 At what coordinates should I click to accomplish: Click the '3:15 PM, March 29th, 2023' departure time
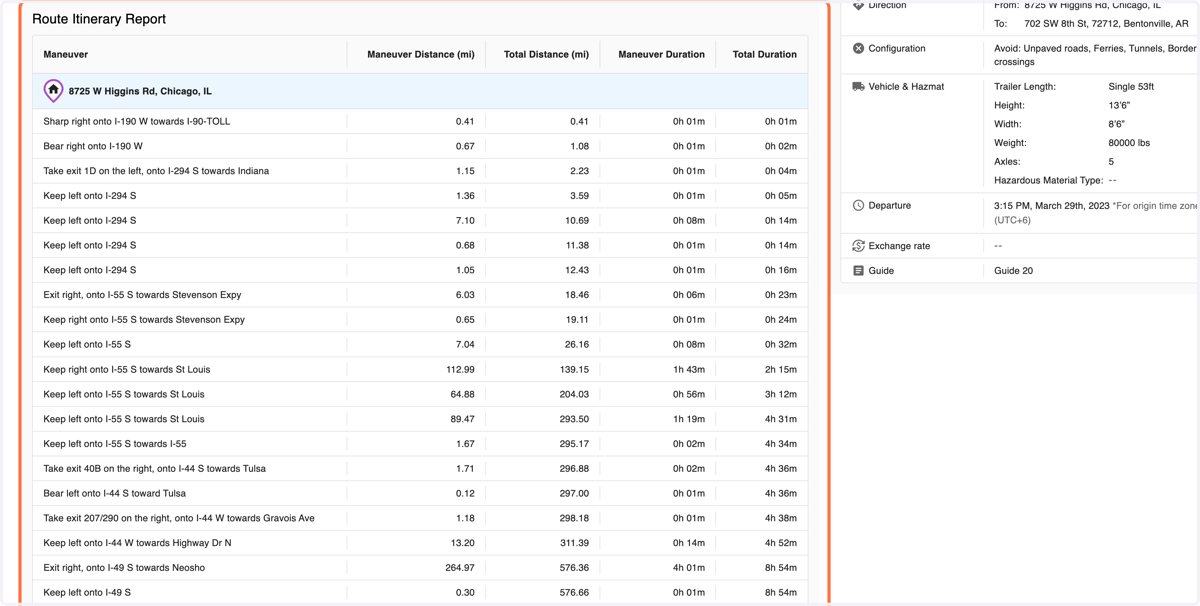1052,206
